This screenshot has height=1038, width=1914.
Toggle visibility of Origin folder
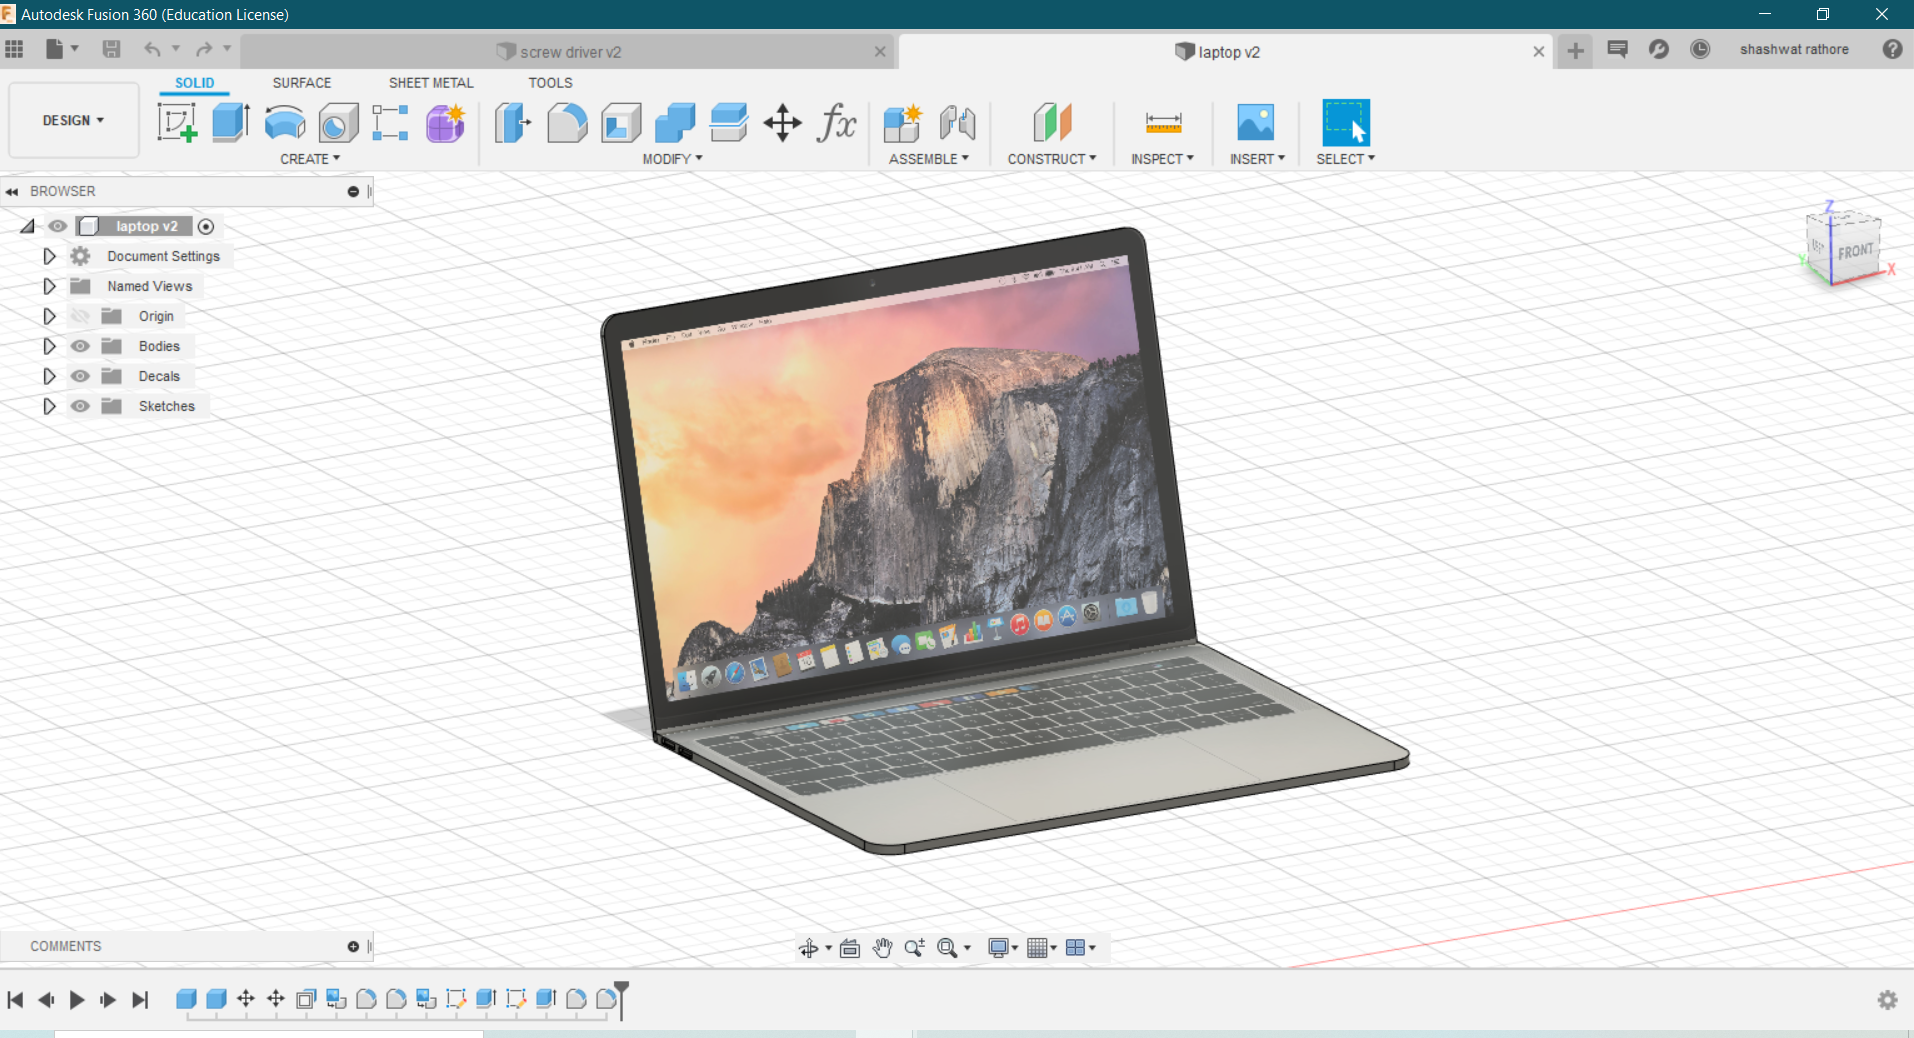coord(80,316)
